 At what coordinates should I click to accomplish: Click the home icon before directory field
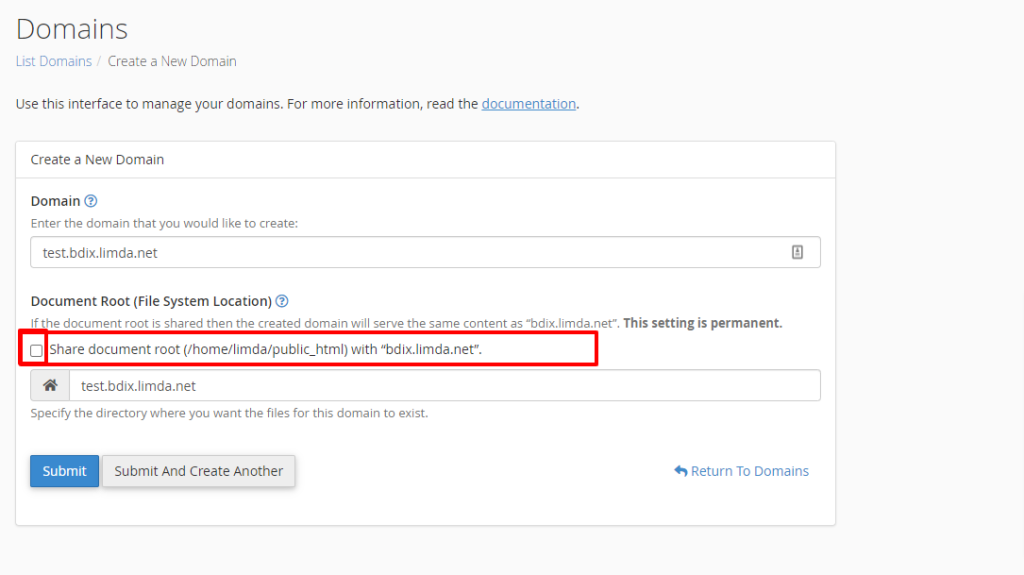[x=50, y=386]
